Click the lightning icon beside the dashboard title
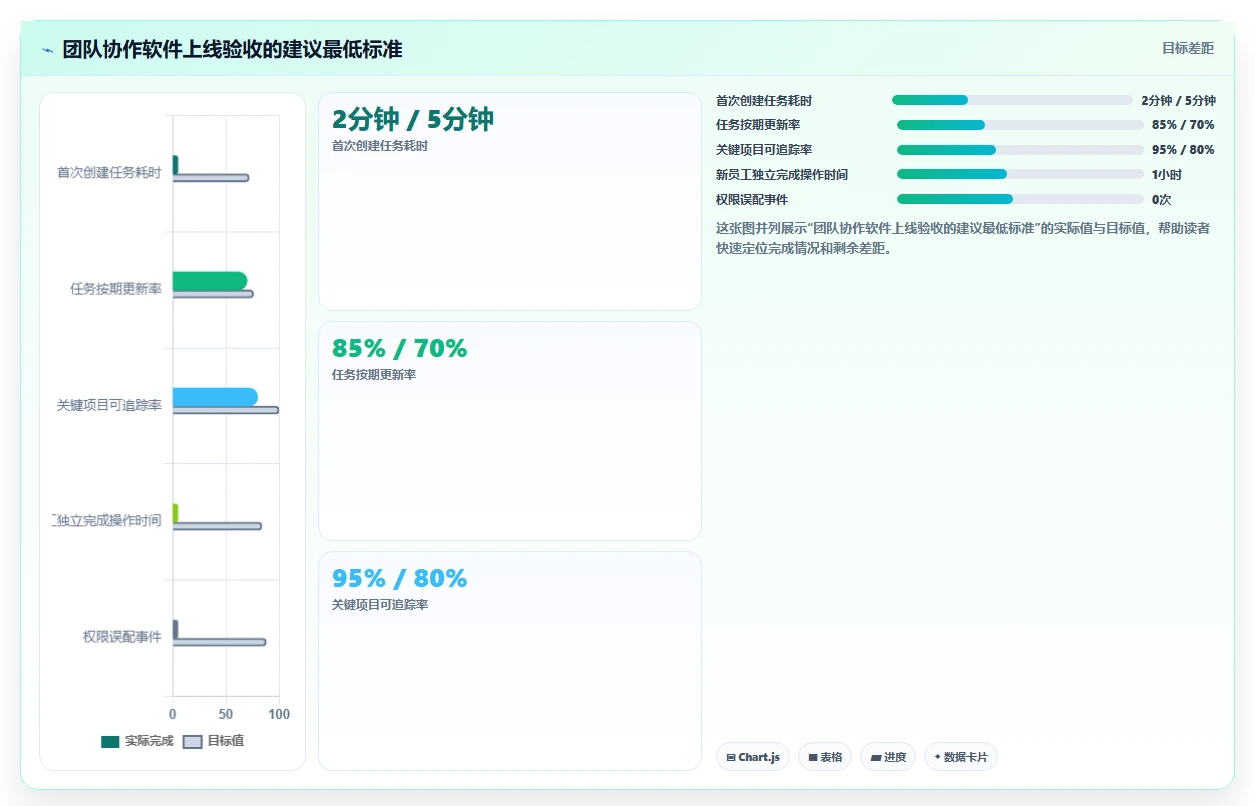The height and width of the screenshot is (806, 1255). tap(47, 50)
